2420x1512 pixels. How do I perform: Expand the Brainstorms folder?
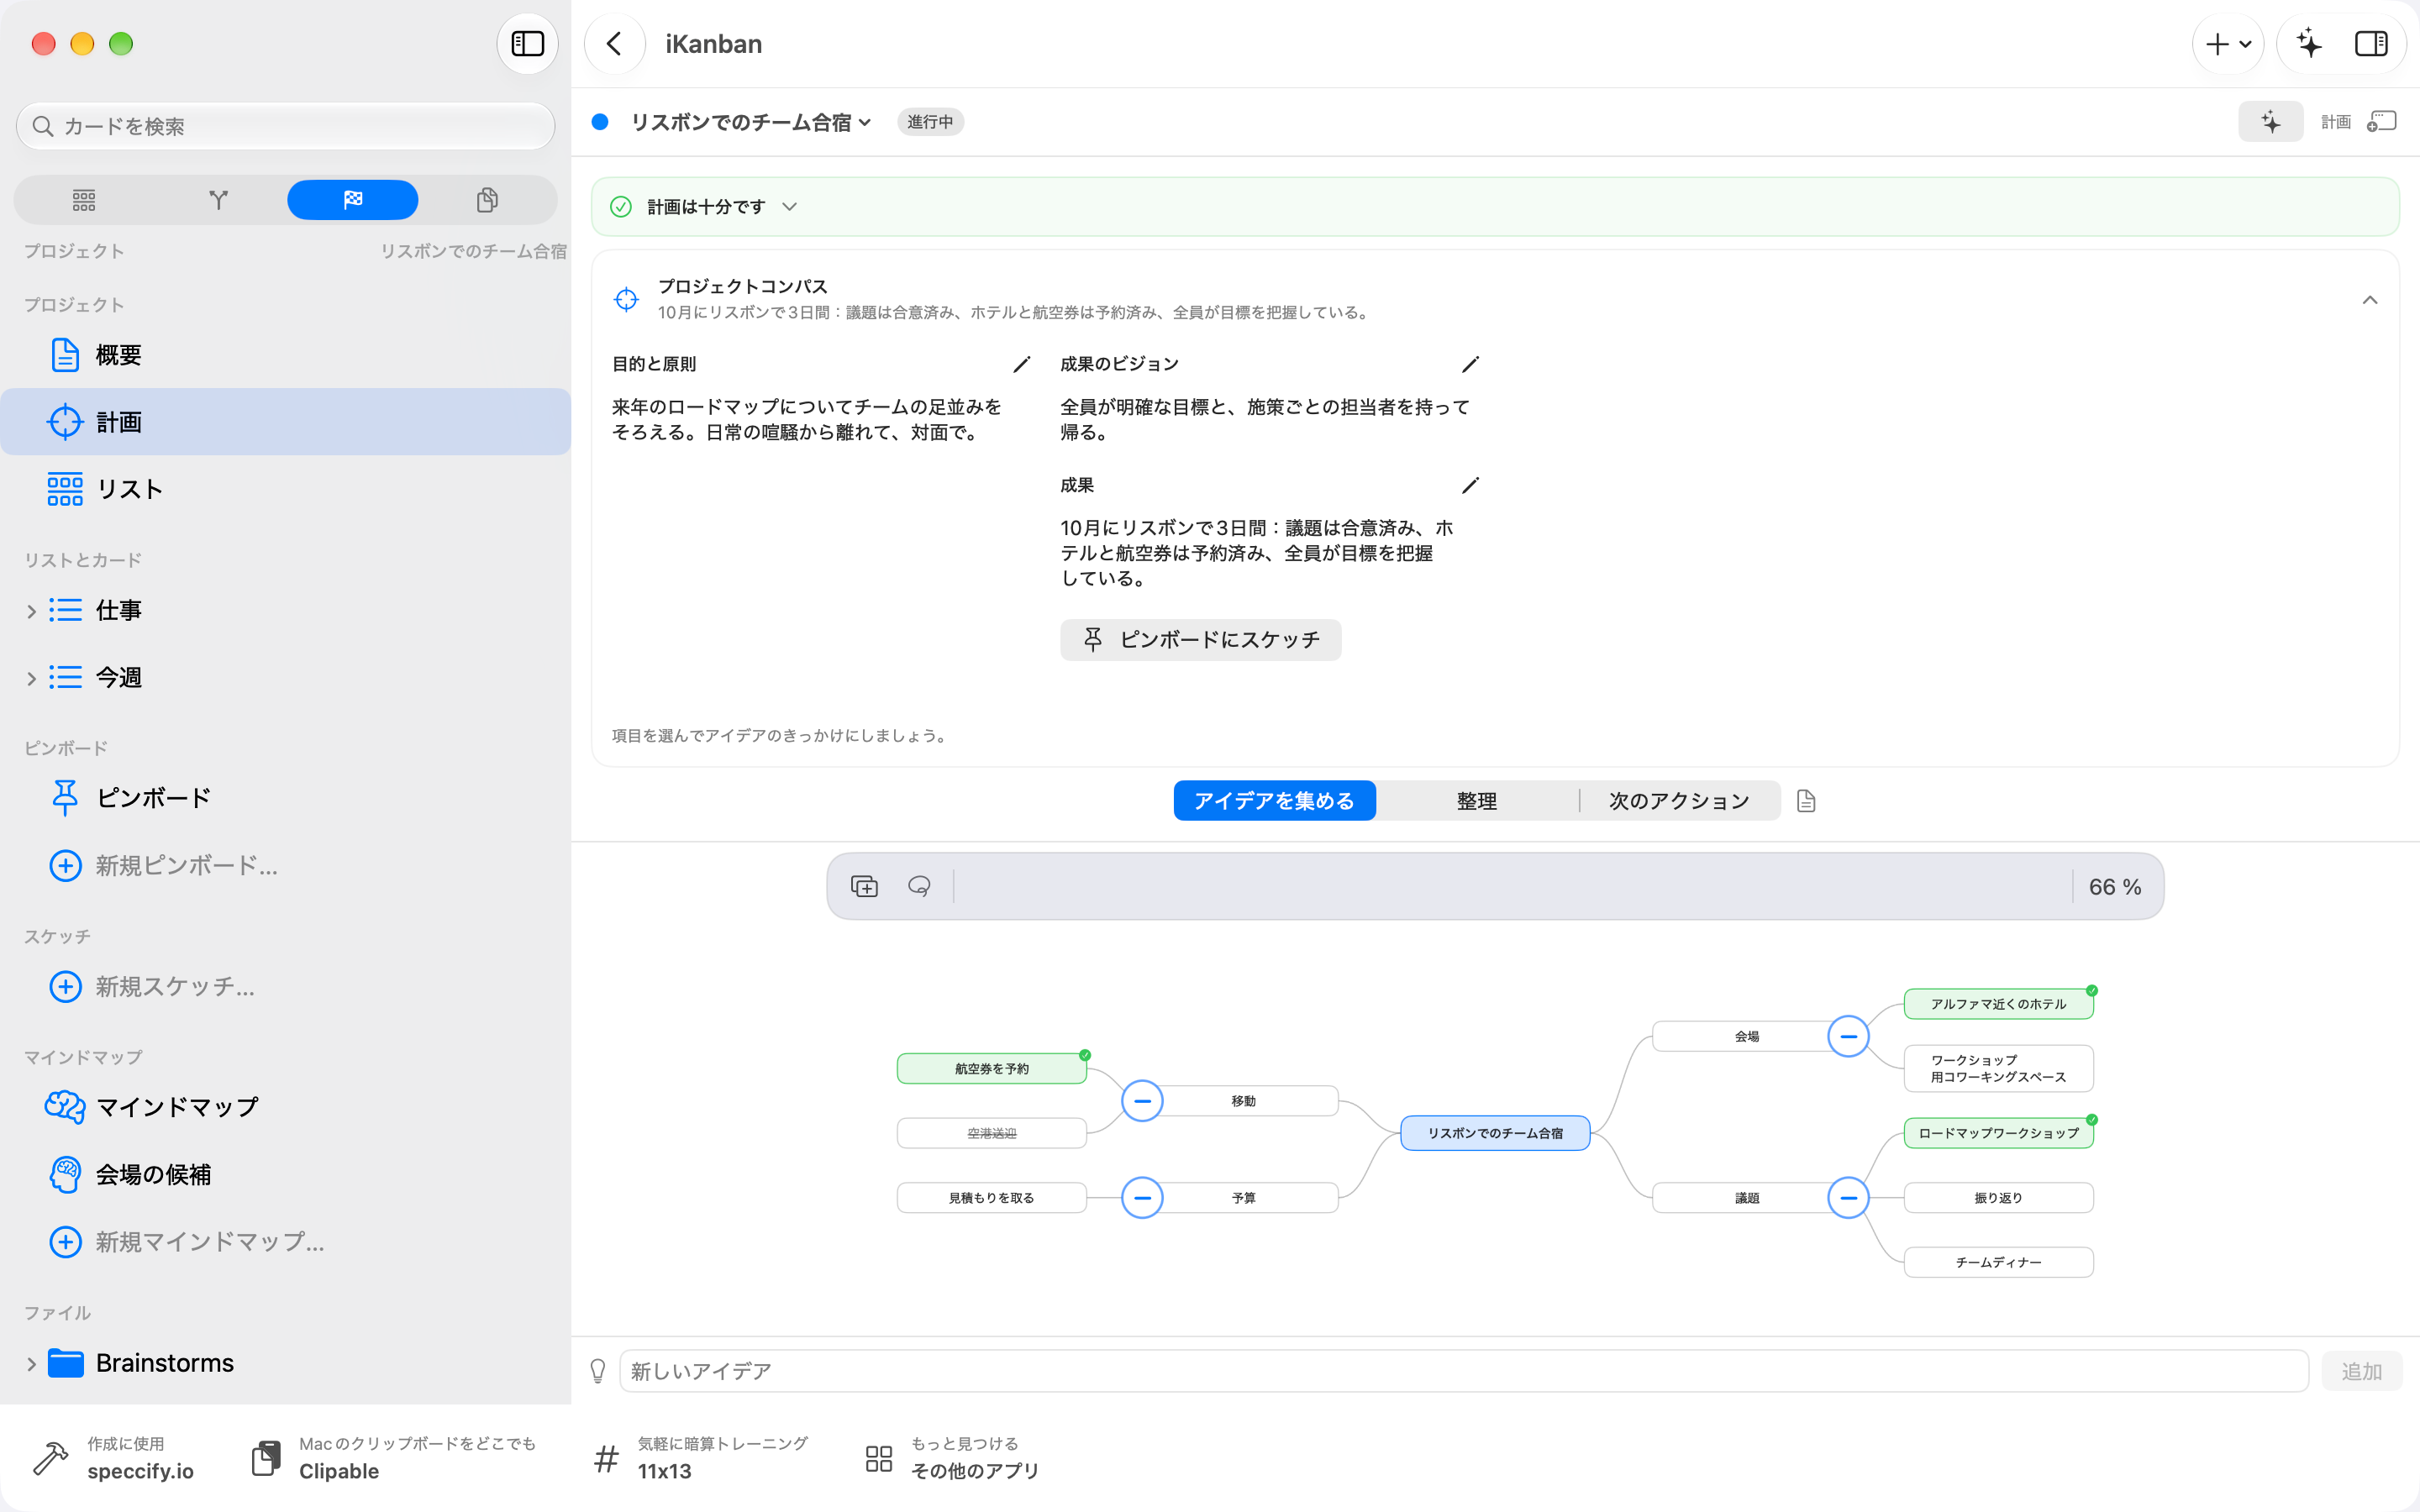point(31,1363)
